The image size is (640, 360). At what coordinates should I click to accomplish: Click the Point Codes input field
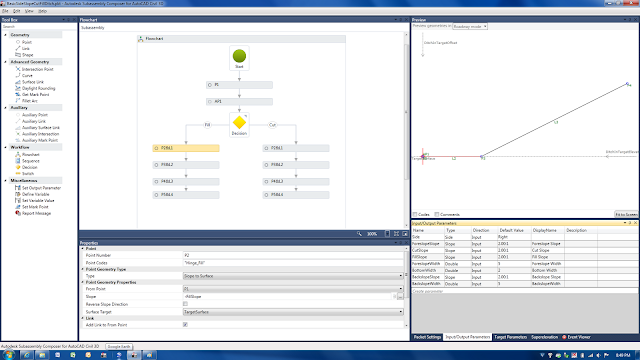coord(293,263)
